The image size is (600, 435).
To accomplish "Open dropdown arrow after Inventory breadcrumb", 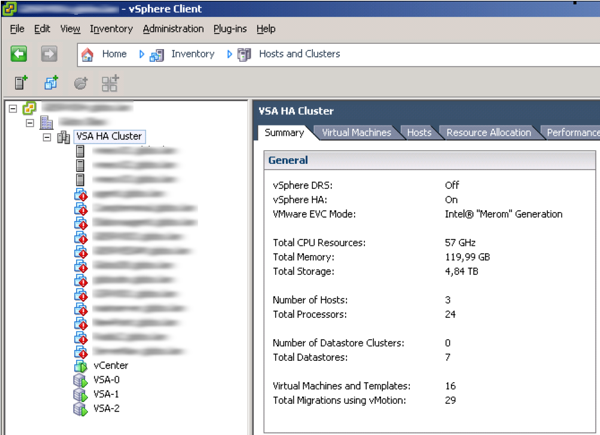I will 229,54.
